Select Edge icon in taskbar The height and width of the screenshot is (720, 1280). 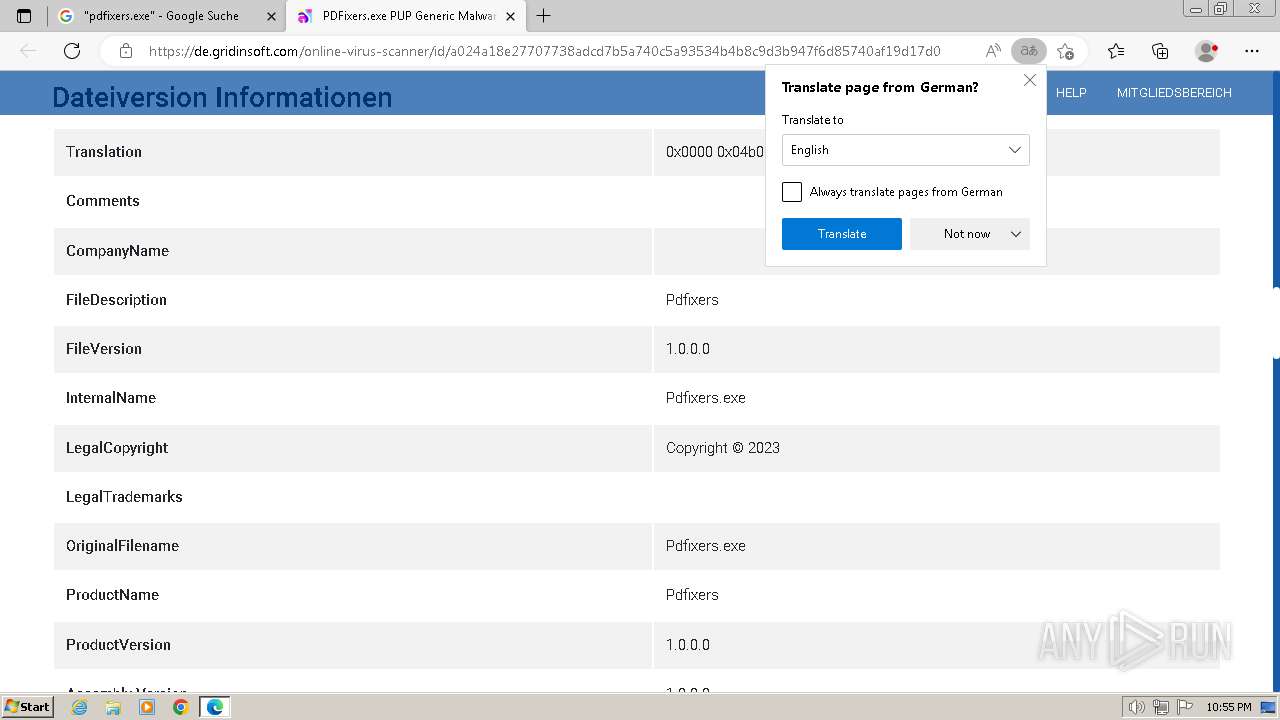pos(215,707)
